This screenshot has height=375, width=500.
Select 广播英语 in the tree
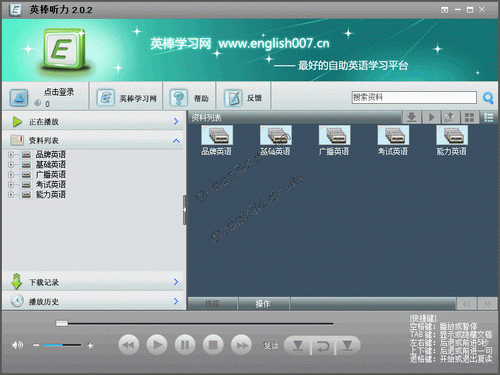51,174
